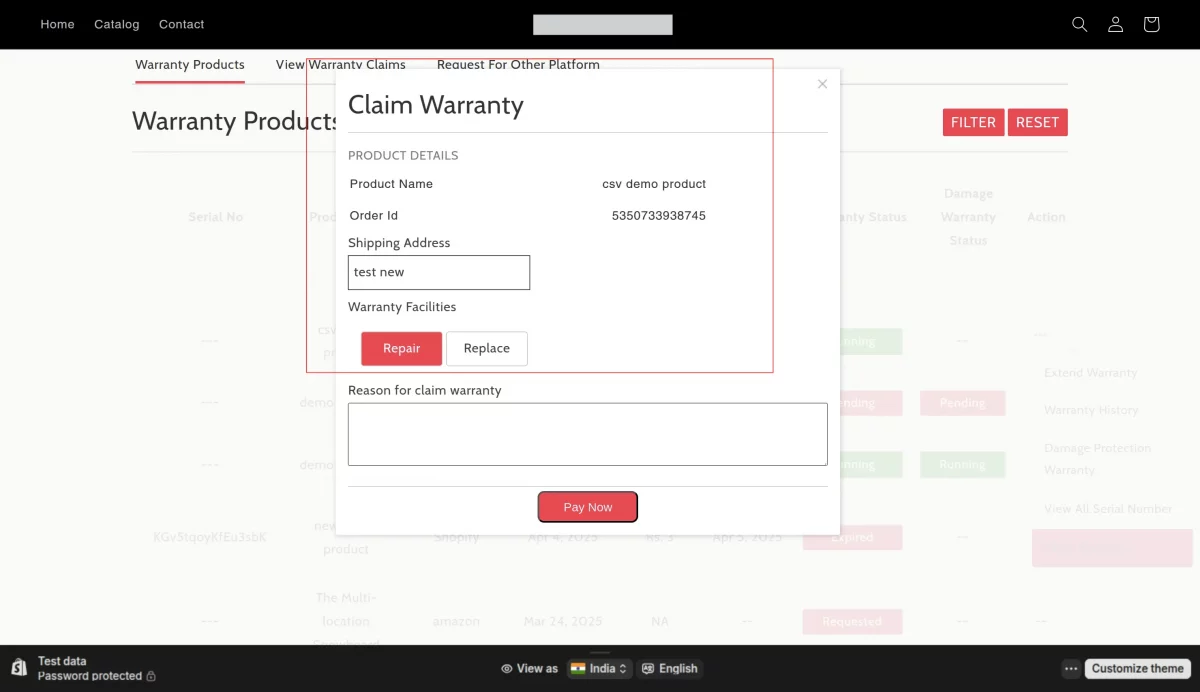Open the search panel
1200x692 pixels.
(1079, 24)
